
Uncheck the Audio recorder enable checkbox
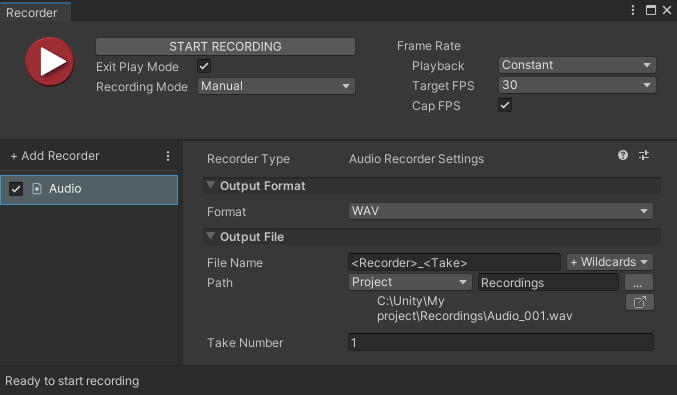coord(16,189)
